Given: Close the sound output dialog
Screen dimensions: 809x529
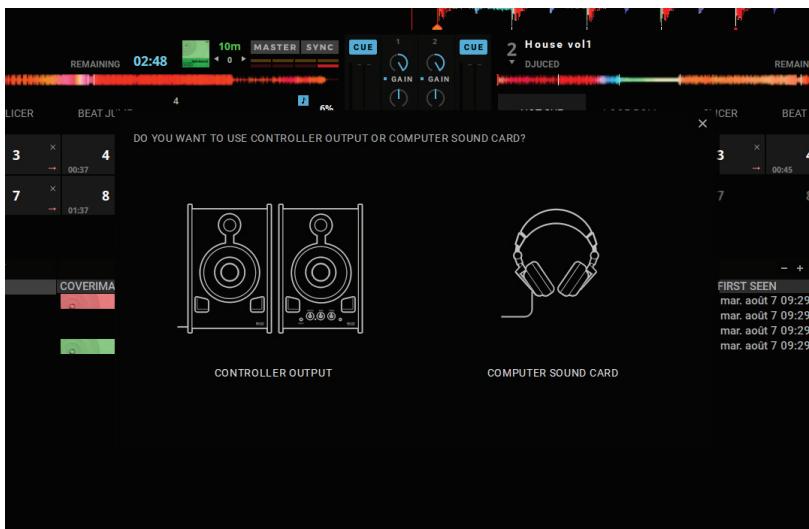Looking at the screenshot, I should tap(702, 123).
